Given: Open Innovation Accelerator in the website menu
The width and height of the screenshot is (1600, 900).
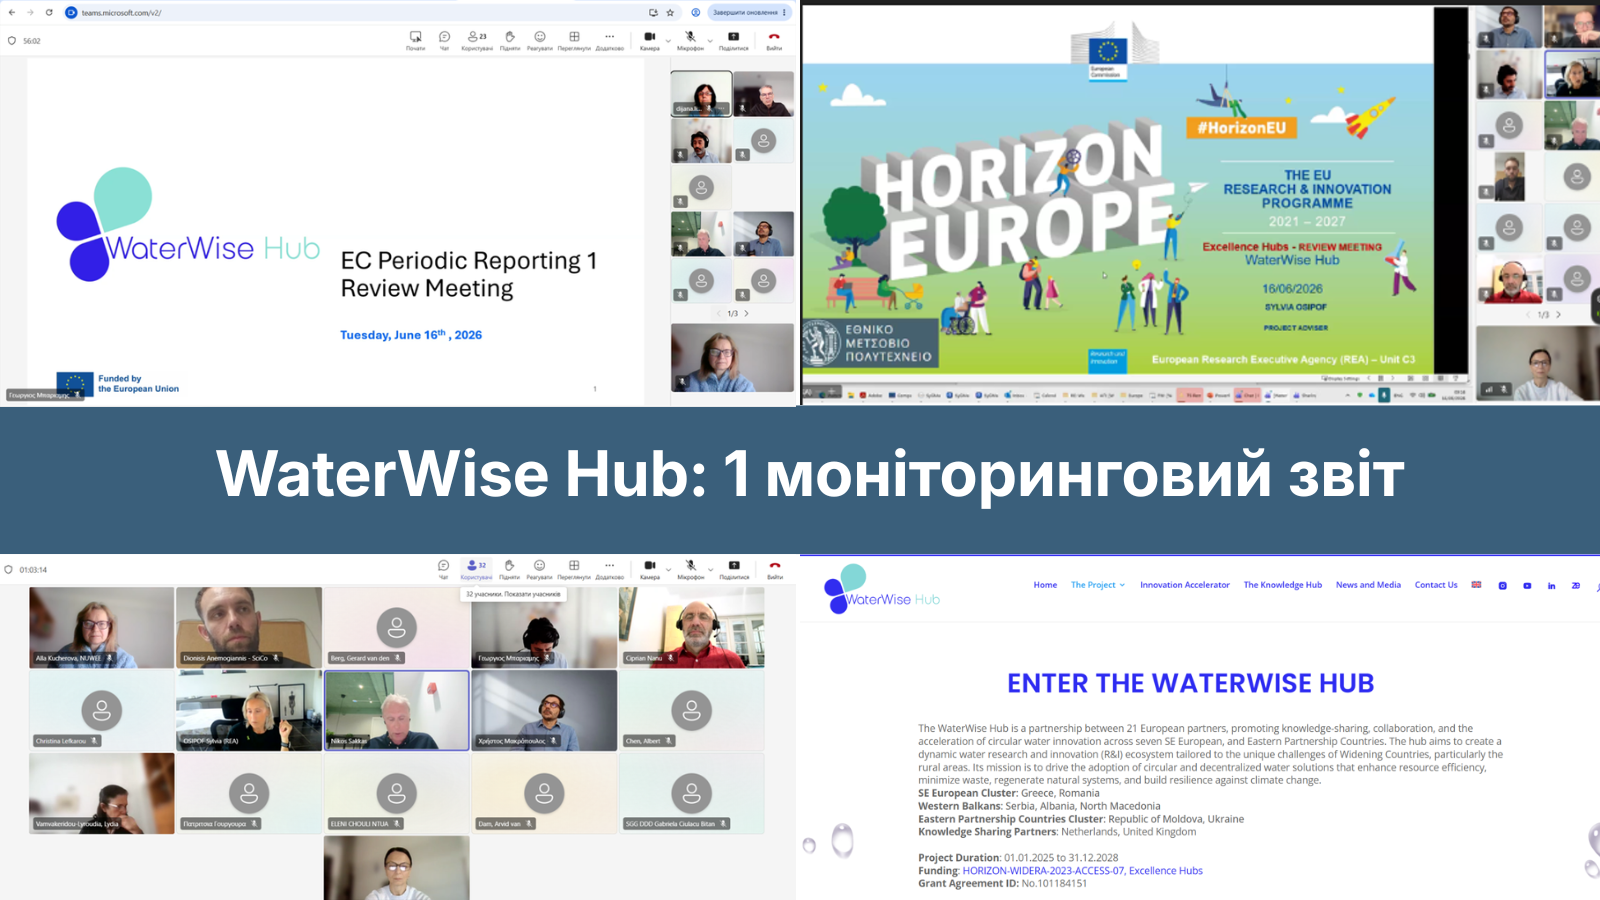Looking at the screenshot, I should pyautogui.click(x=1185, y=585).
